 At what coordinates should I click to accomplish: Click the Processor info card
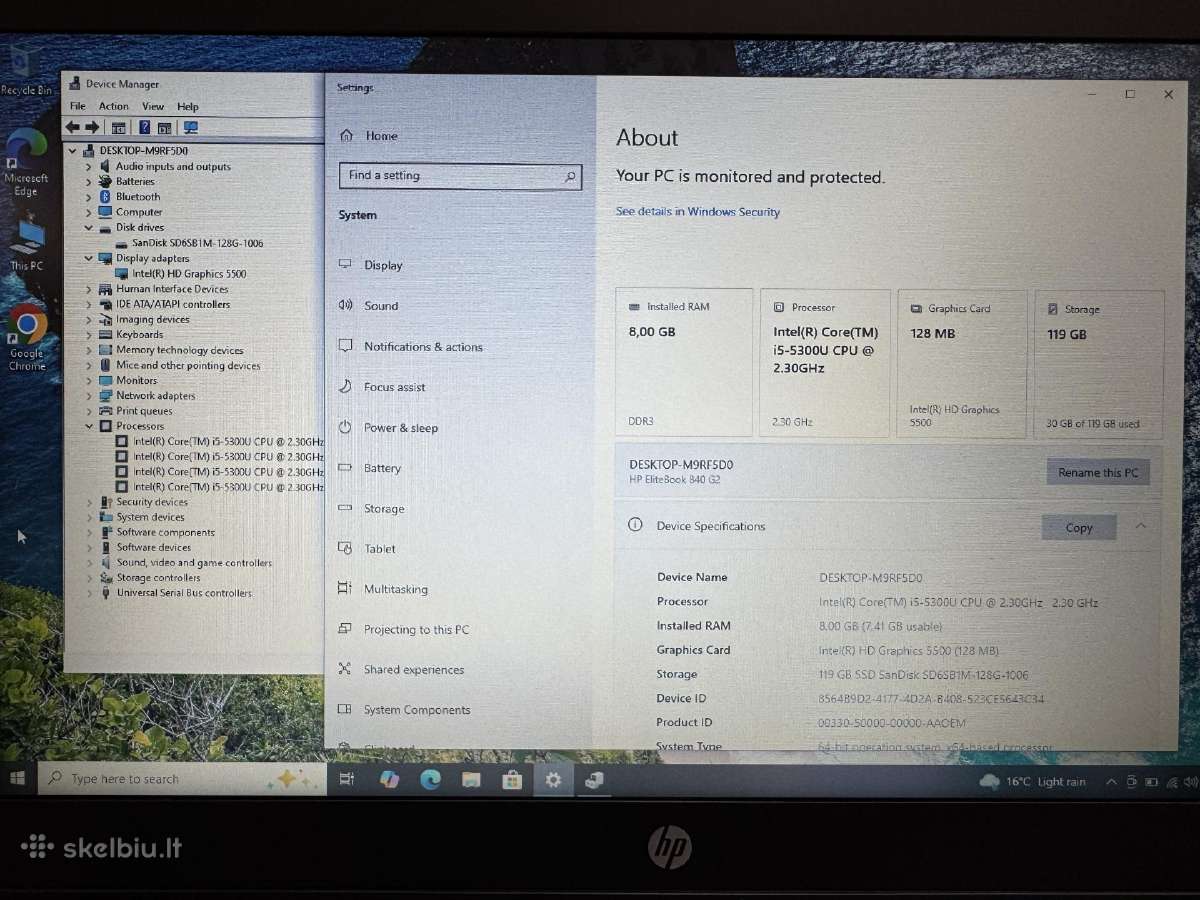point(825,364)
